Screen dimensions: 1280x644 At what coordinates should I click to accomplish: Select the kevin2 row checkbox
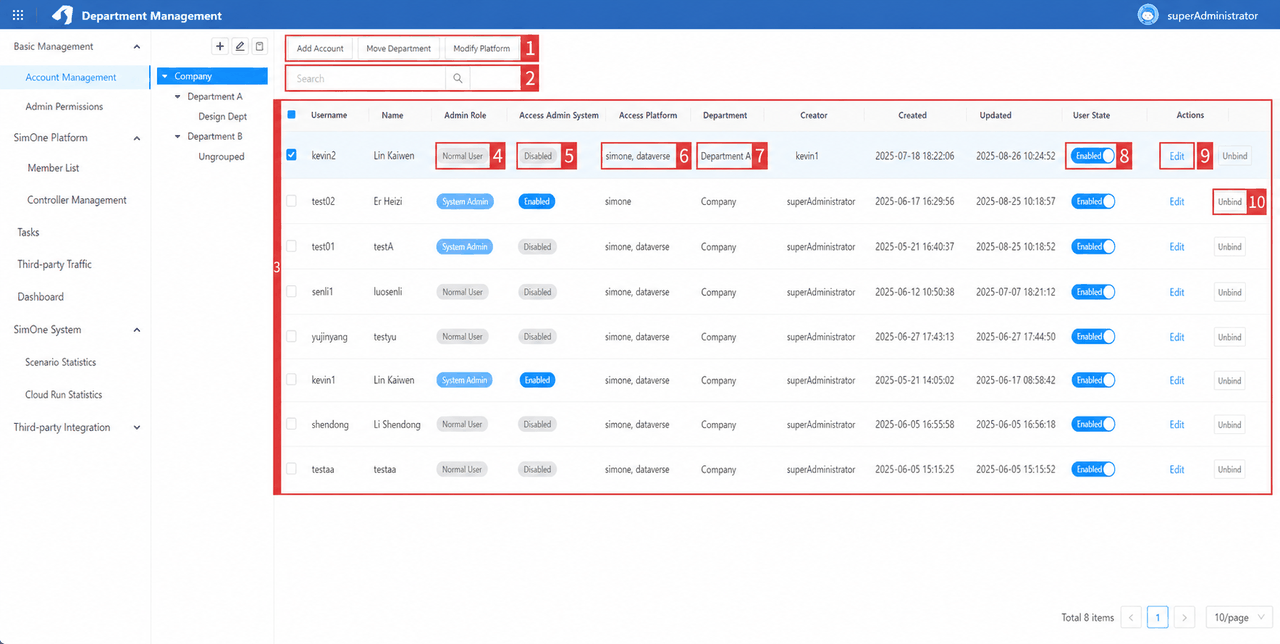pos(291,155)
